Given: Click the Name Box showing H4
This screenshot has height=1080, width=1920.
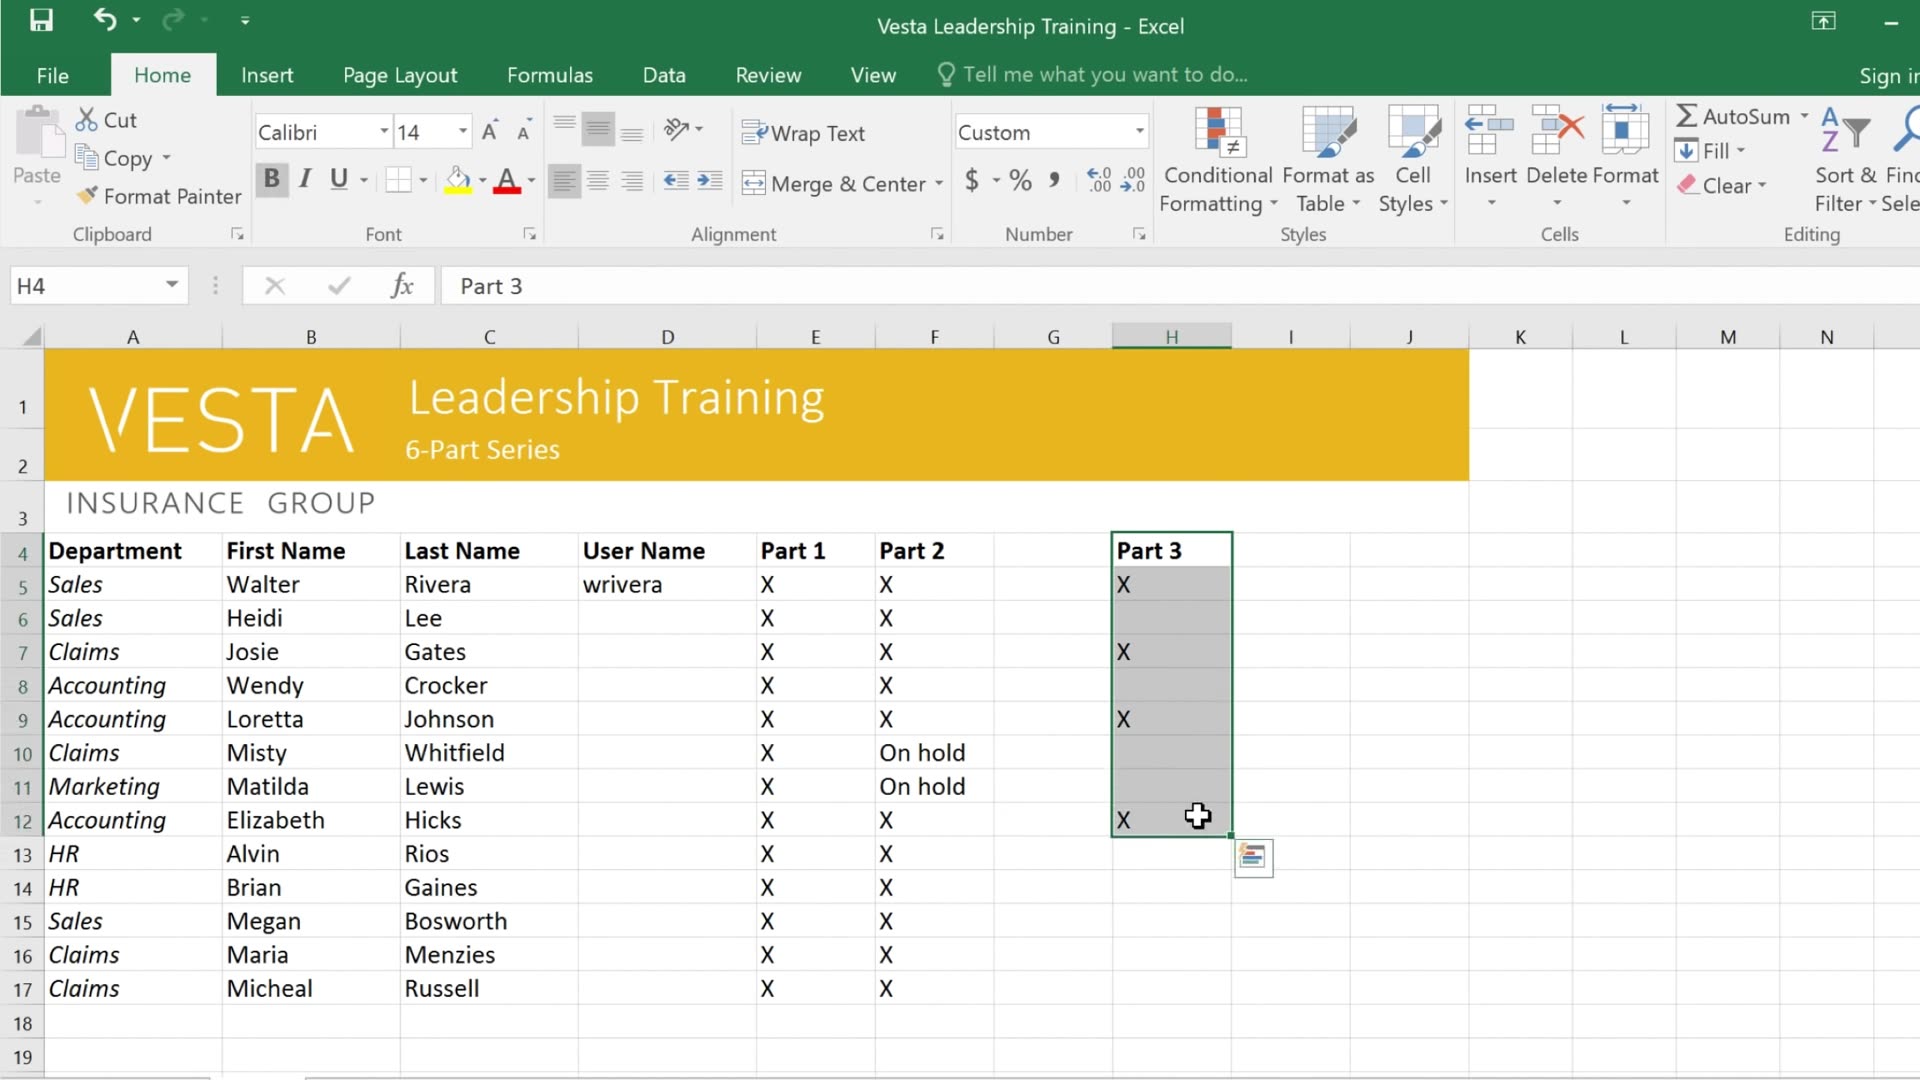Looking at the screenshot, I should pos(85,285).
